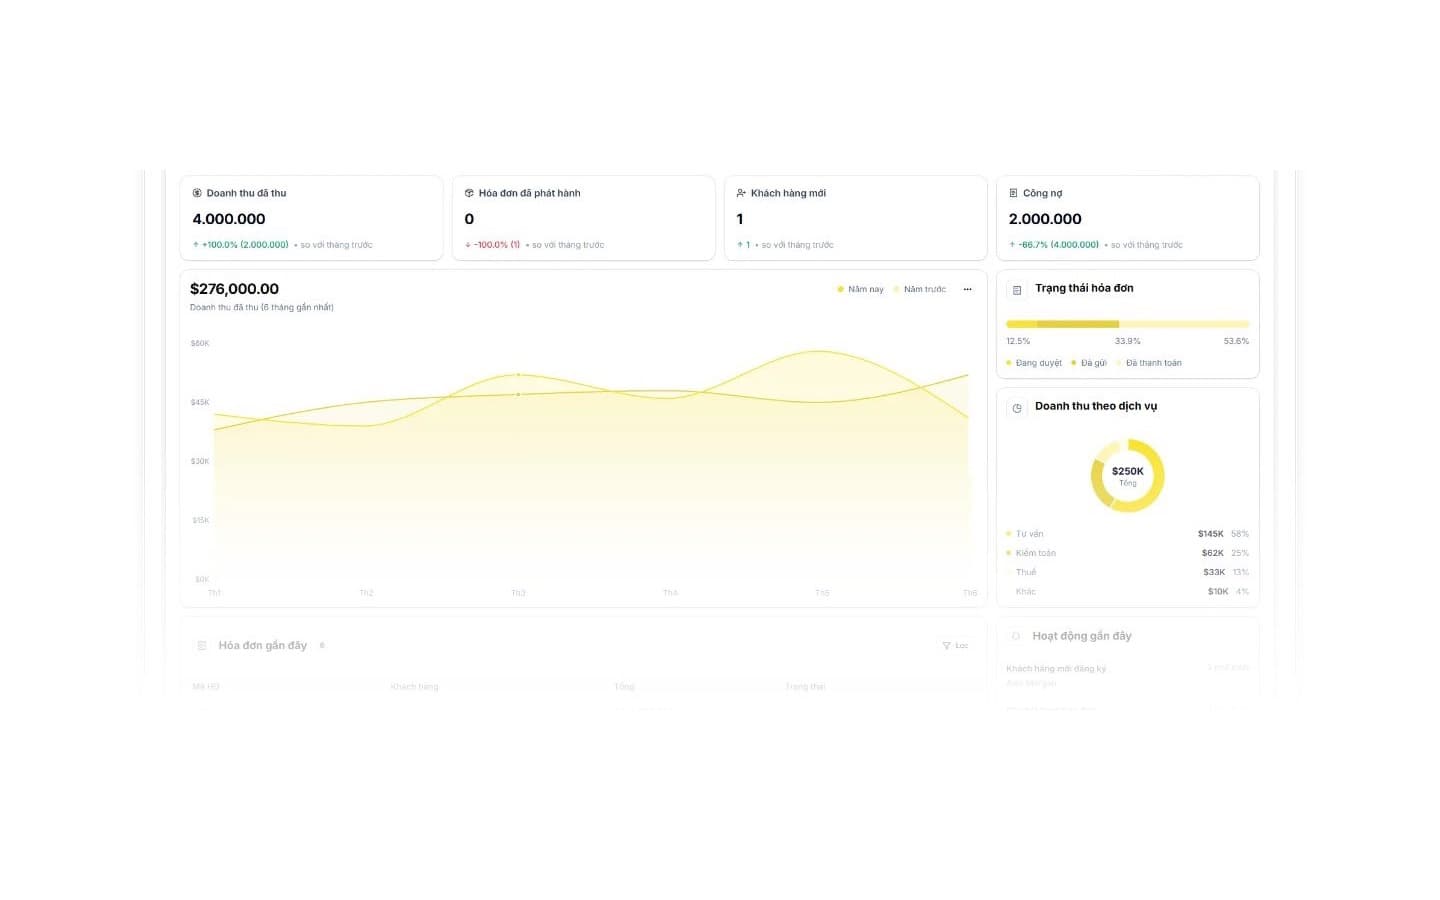Click the Hóa đơn gần đây heading

pyautogui.click(x=263, y=646)
